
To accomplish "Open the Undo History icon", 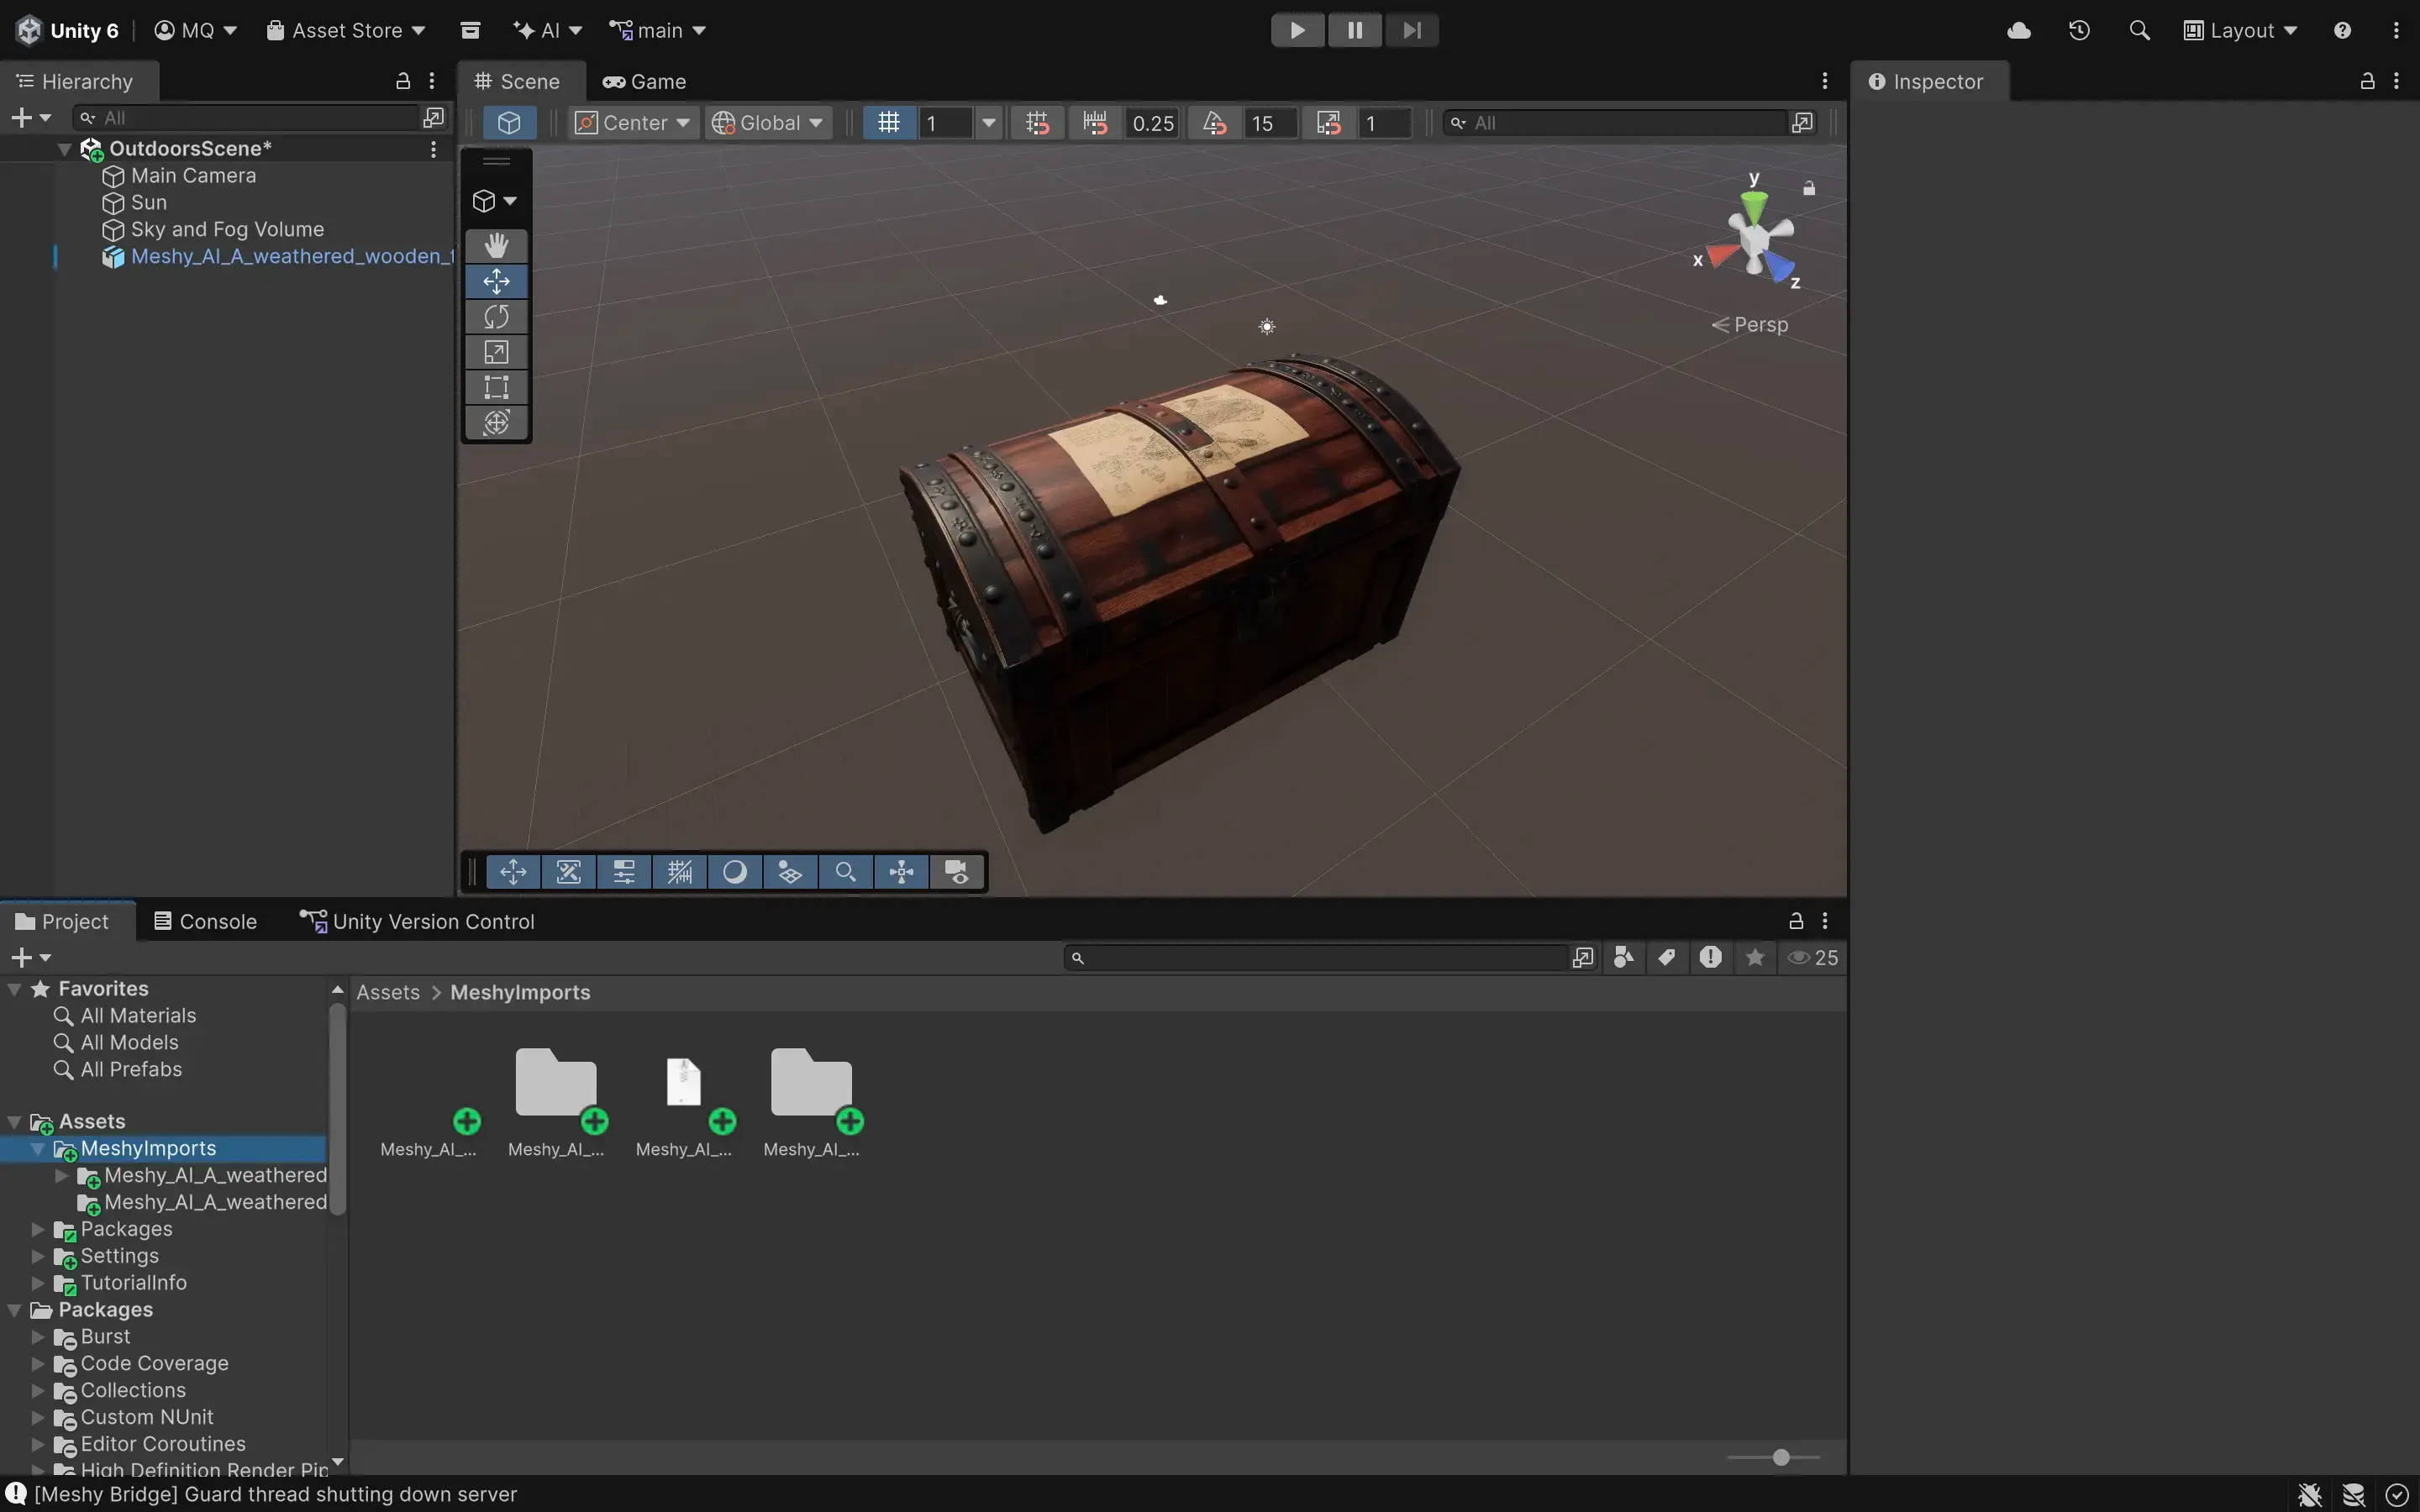I will coord(2079,30).
